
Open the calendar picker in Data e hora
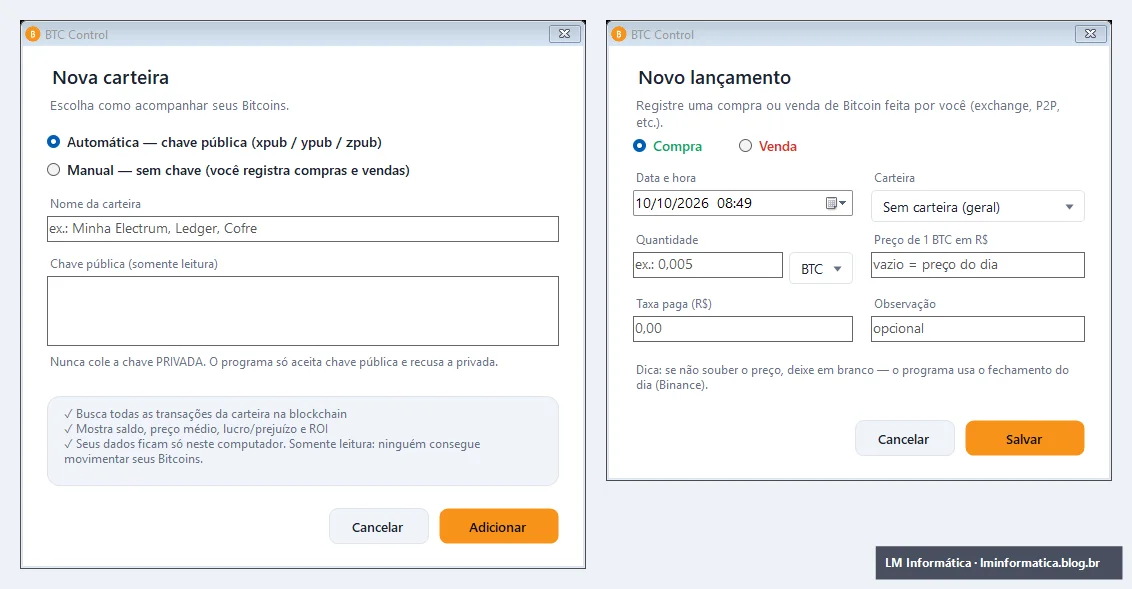point(836,204)
